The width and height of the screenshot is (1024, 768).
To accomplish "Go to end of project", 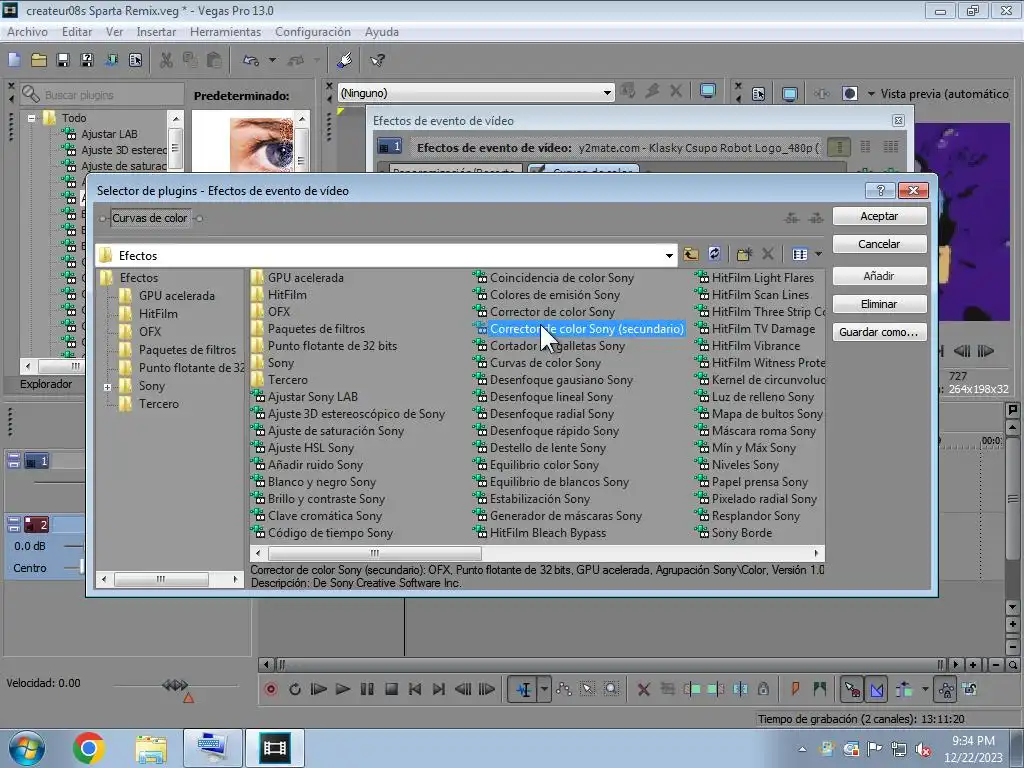I will click(439, 689).
